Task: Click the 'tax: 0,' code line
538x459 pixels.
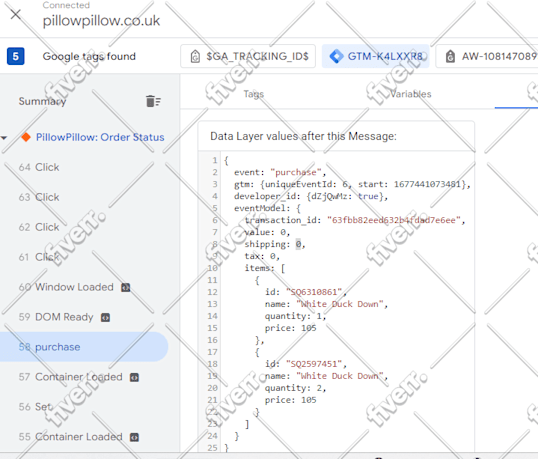Action: tap(262, 256)
